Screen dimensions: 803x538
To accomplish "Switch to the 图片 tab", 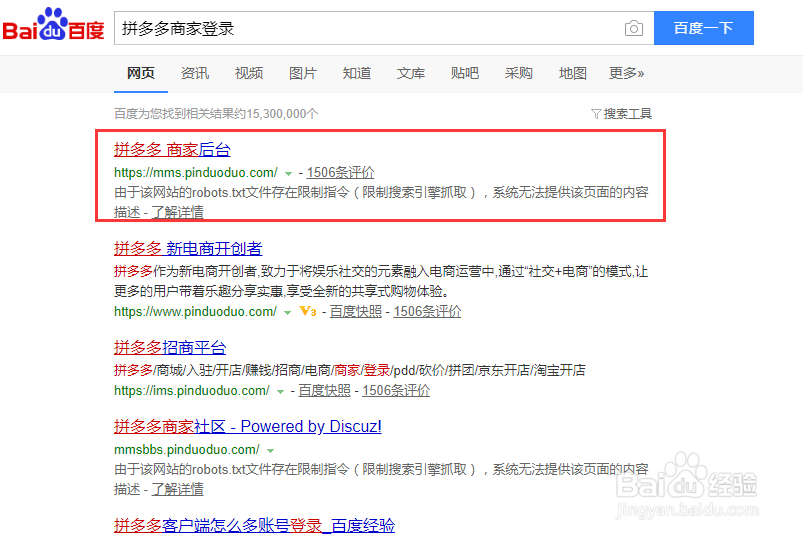I will tap(303, 73).
